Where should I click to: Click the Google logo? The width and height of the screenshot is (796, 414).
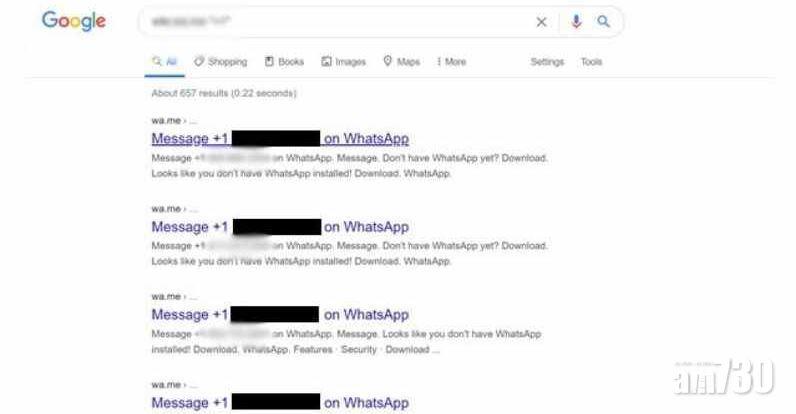[74, 21]
